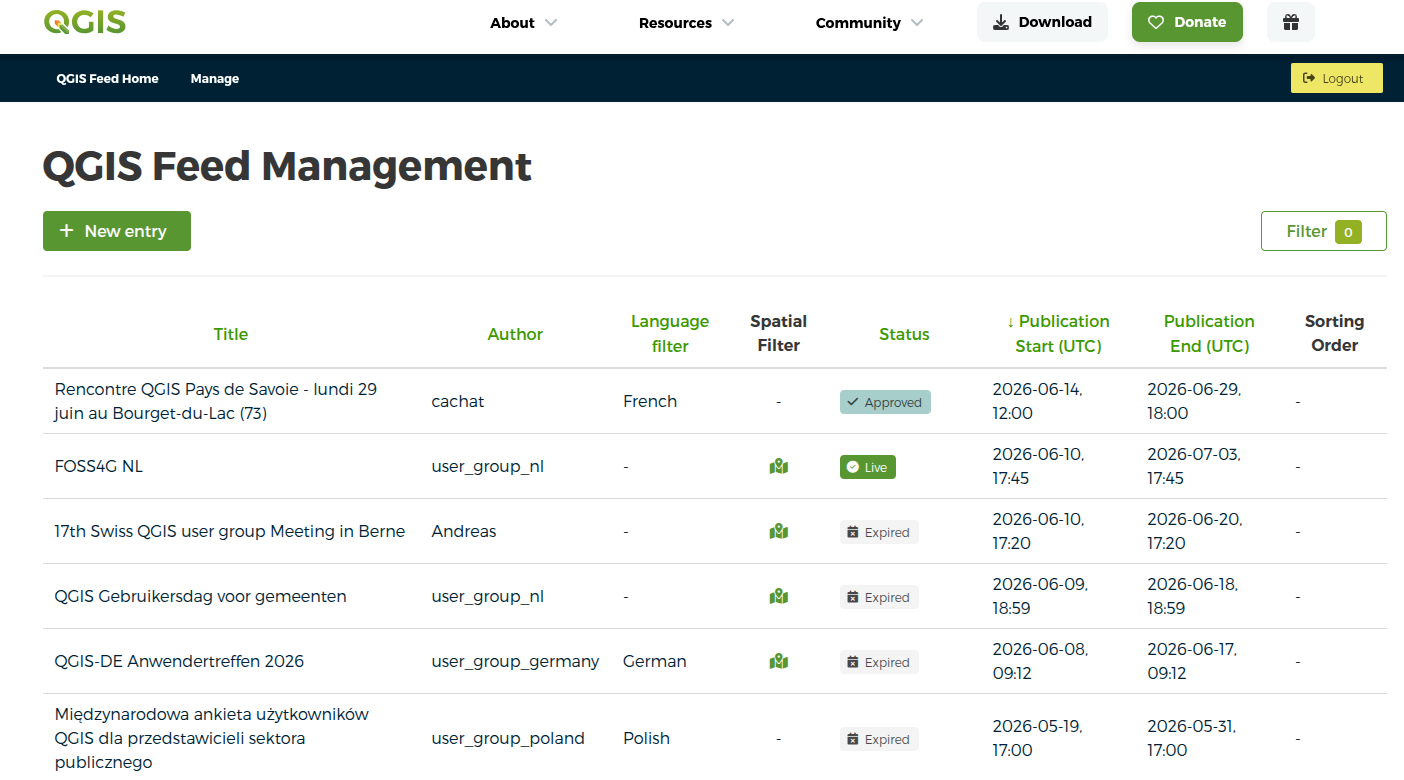
Task: Click end date 2026-05-31, 17:00
Action: click(1191, 738)
